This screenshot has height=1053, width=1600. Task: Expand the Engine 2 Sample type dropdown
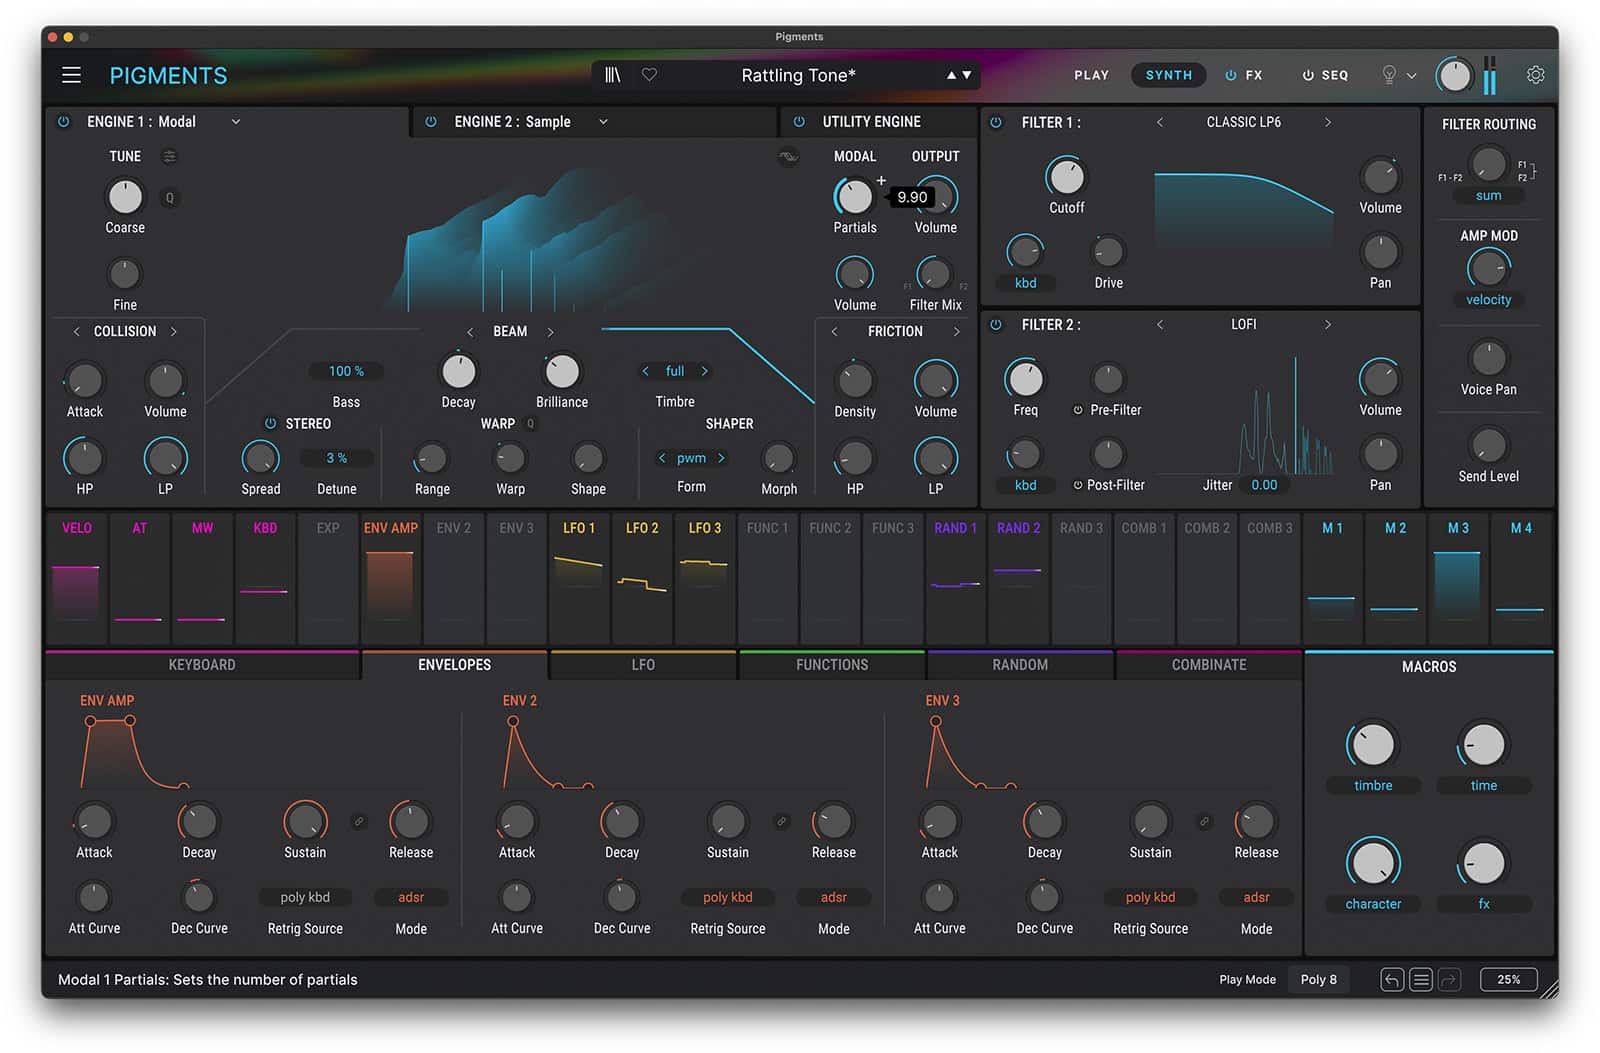pyautogui.click(x=604, y=122)
